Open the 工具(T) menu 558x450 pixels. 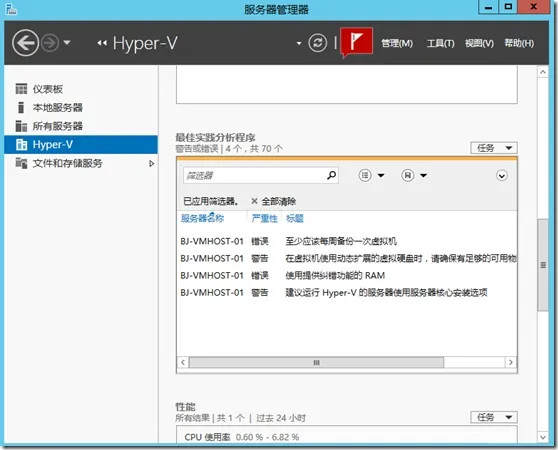(x=441, y=43)
